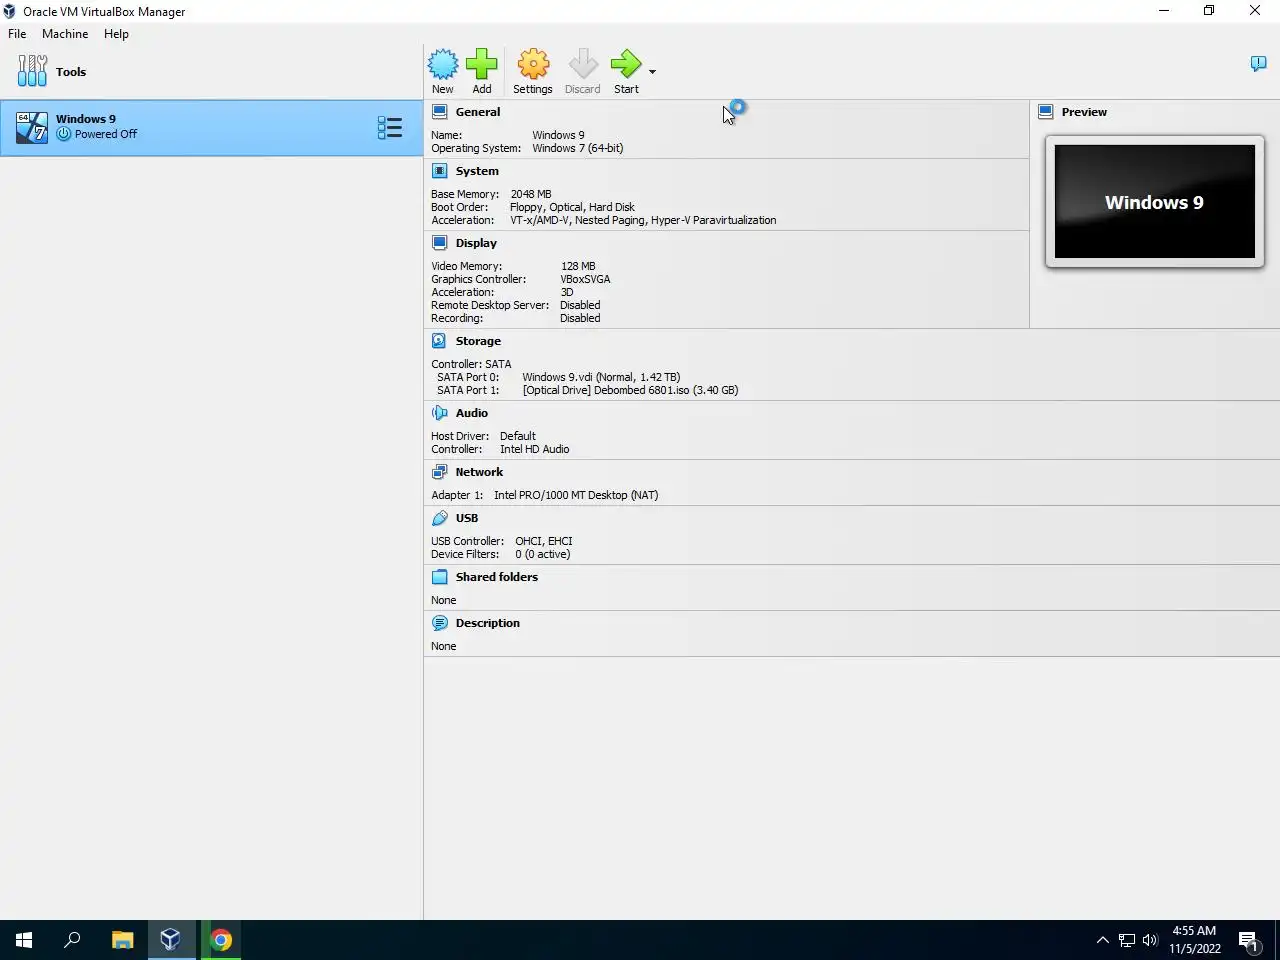Click the Intel PRO/1000 MT Desktop adapter value

576,495
